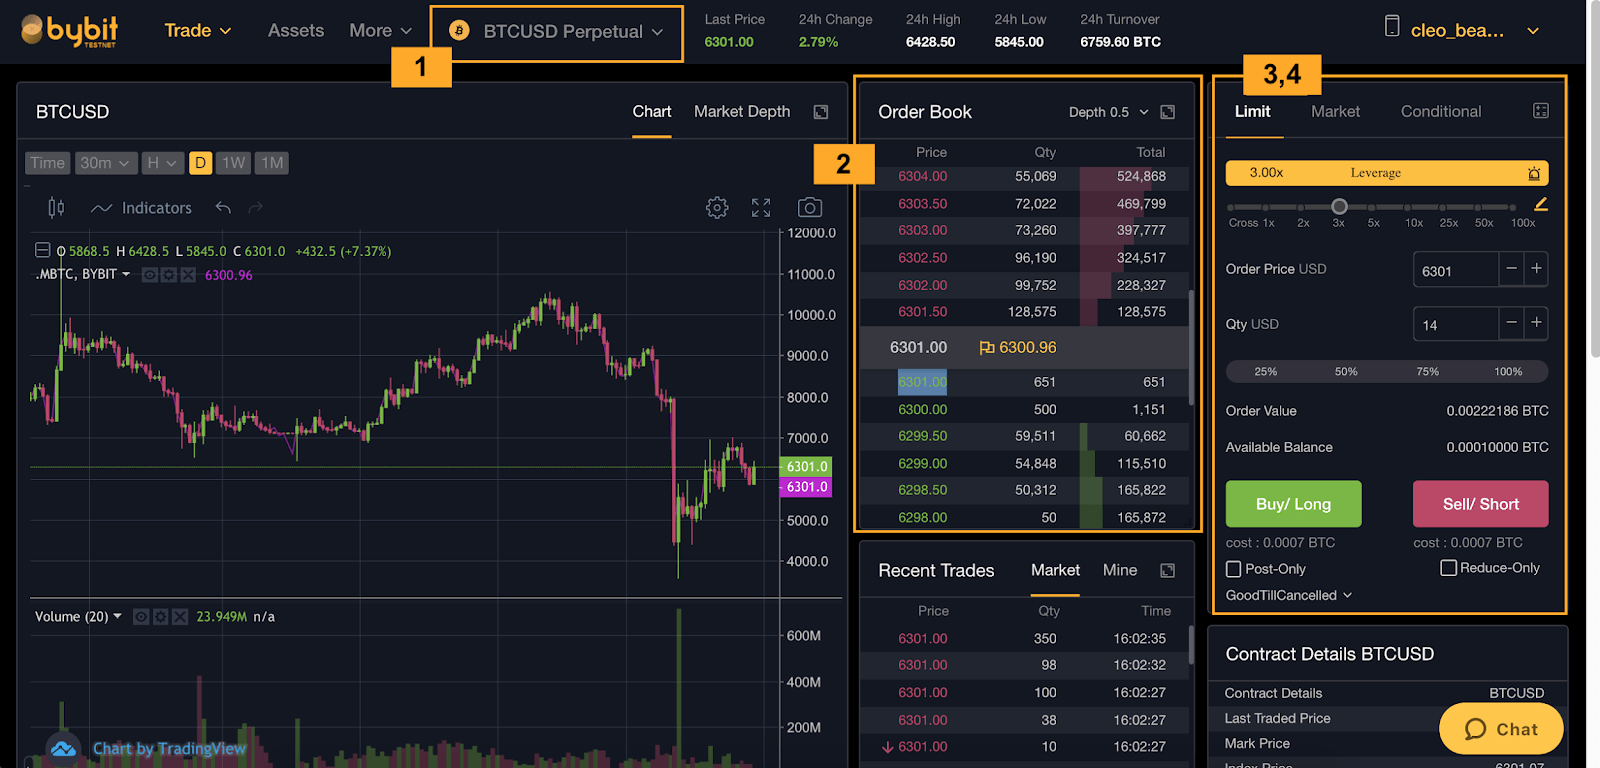Switch to the Chart tab
This screenshot has width=1600, height=768.
[x=652, y=112]
